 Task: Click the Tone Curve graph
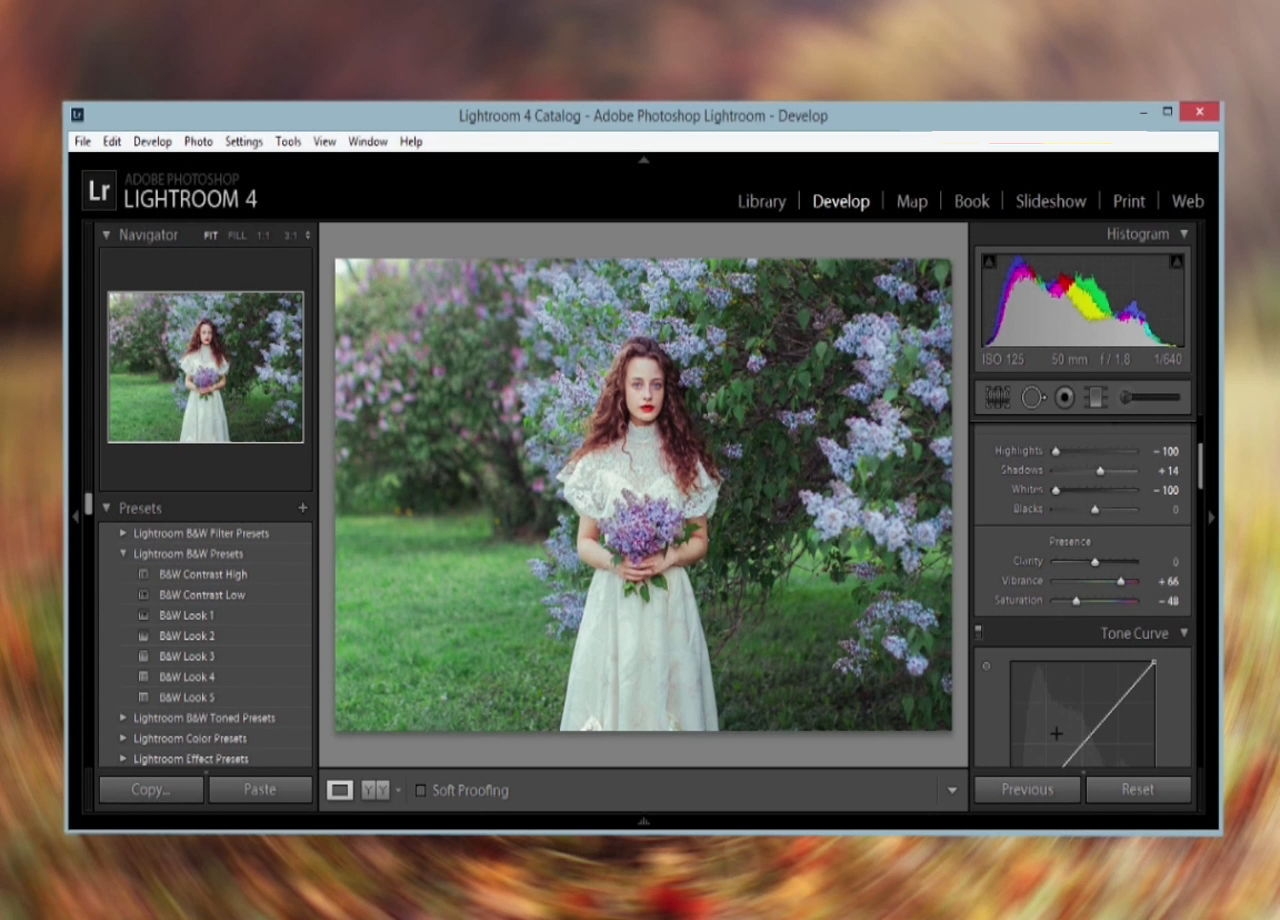click(x=1083, y=714)
